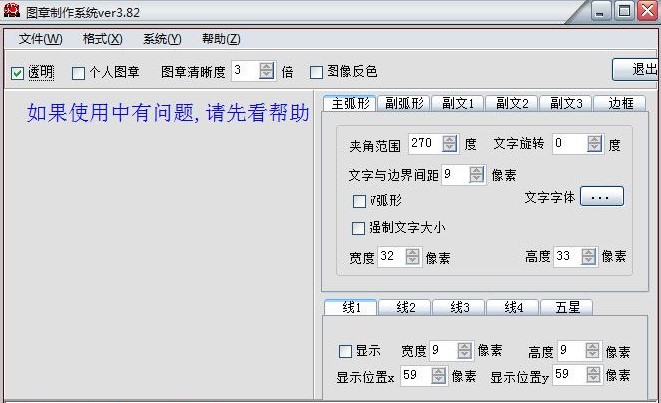Click the 线1 宽度 spinner arrows
This screenshot has height=403, width=661.
(465, 350)
